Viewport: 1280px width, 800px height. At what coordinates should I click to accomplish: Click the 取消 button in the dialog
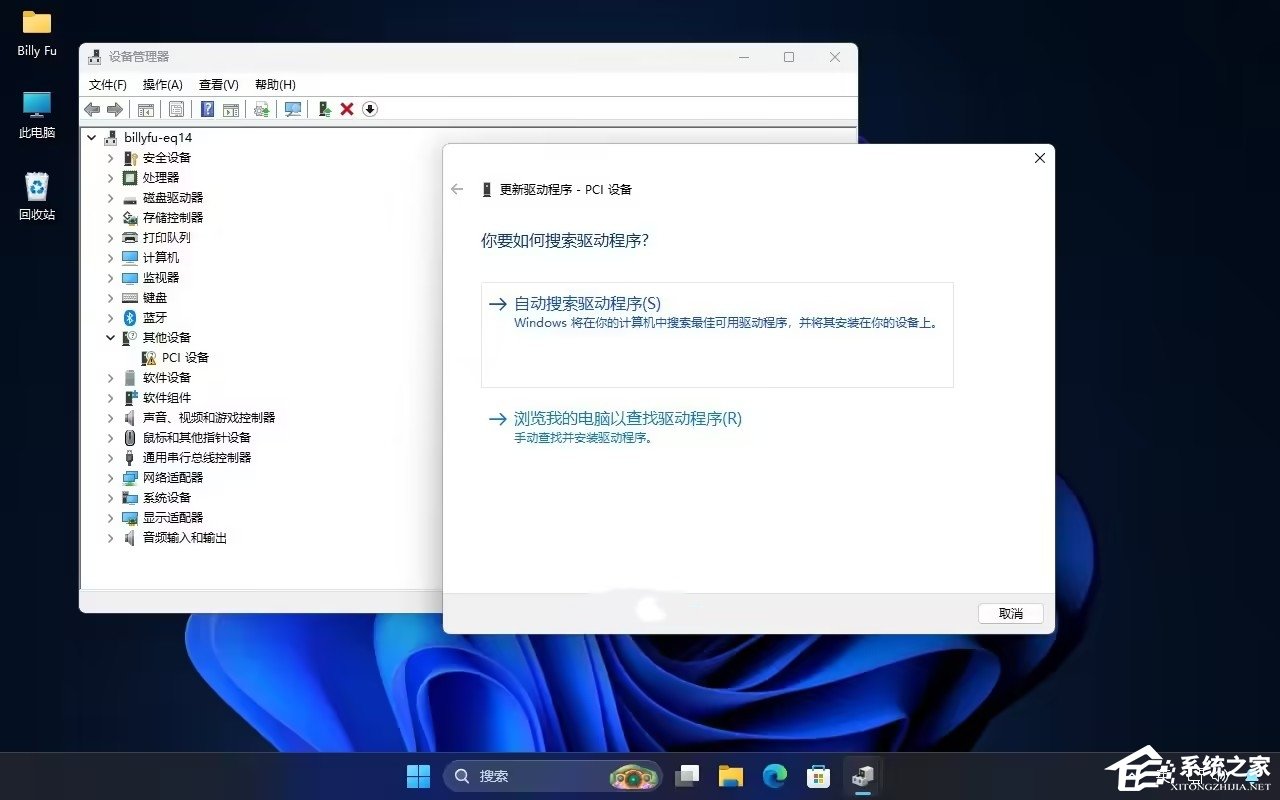click(1011, 613)
